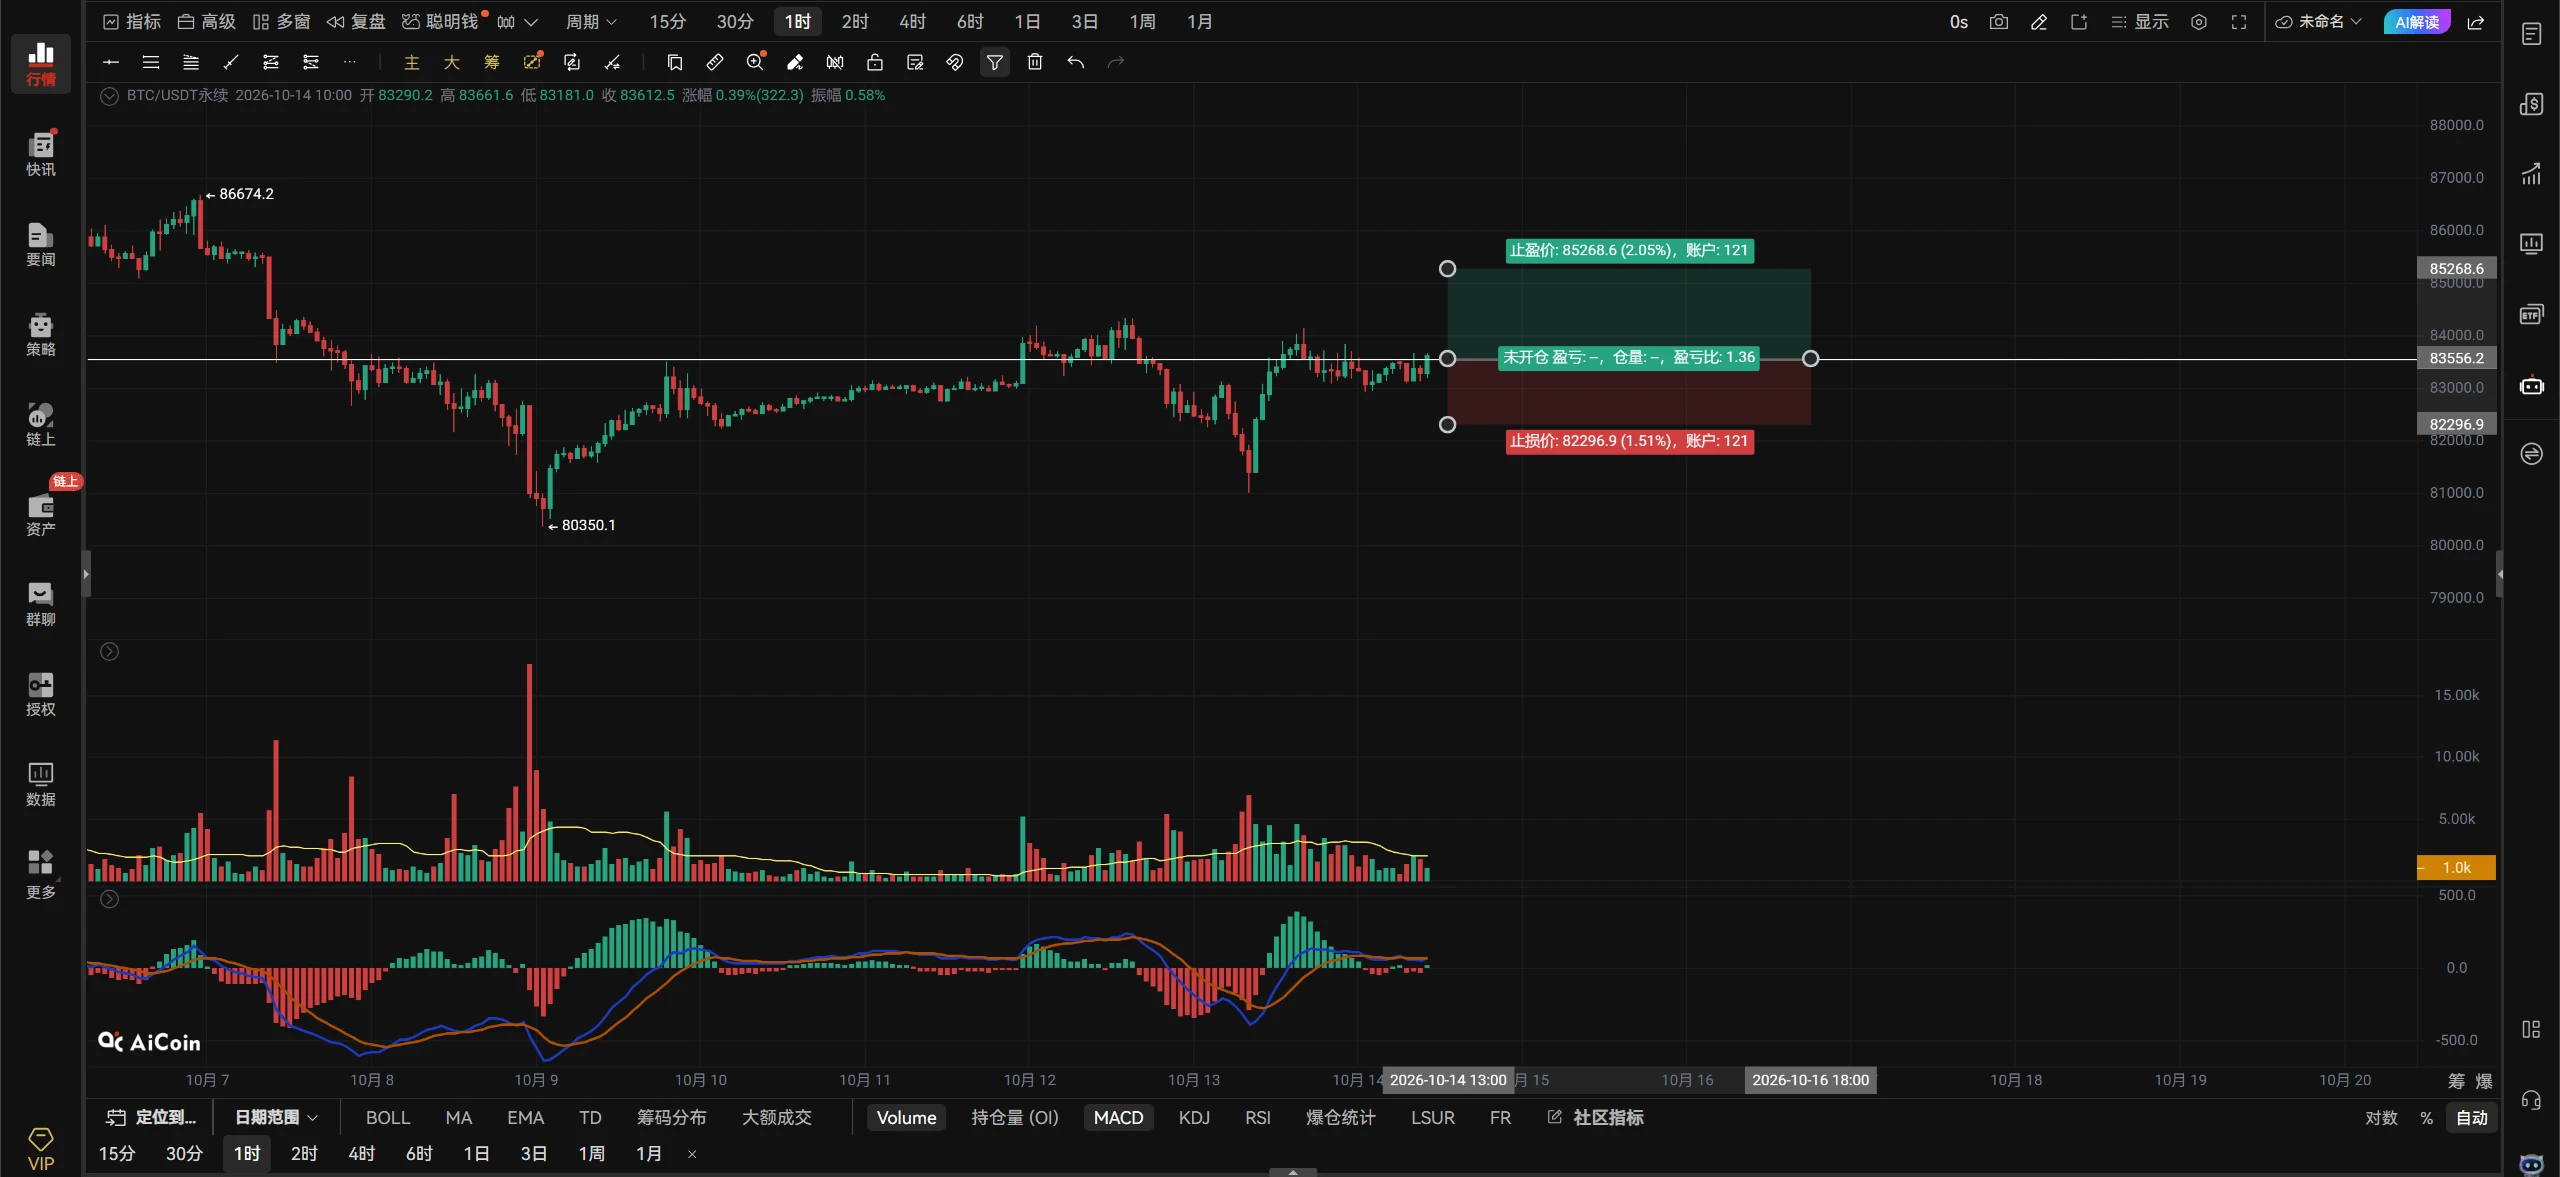Click the AI解读 button
Screen dimensions: 2560x1177
click(2417, 22)
